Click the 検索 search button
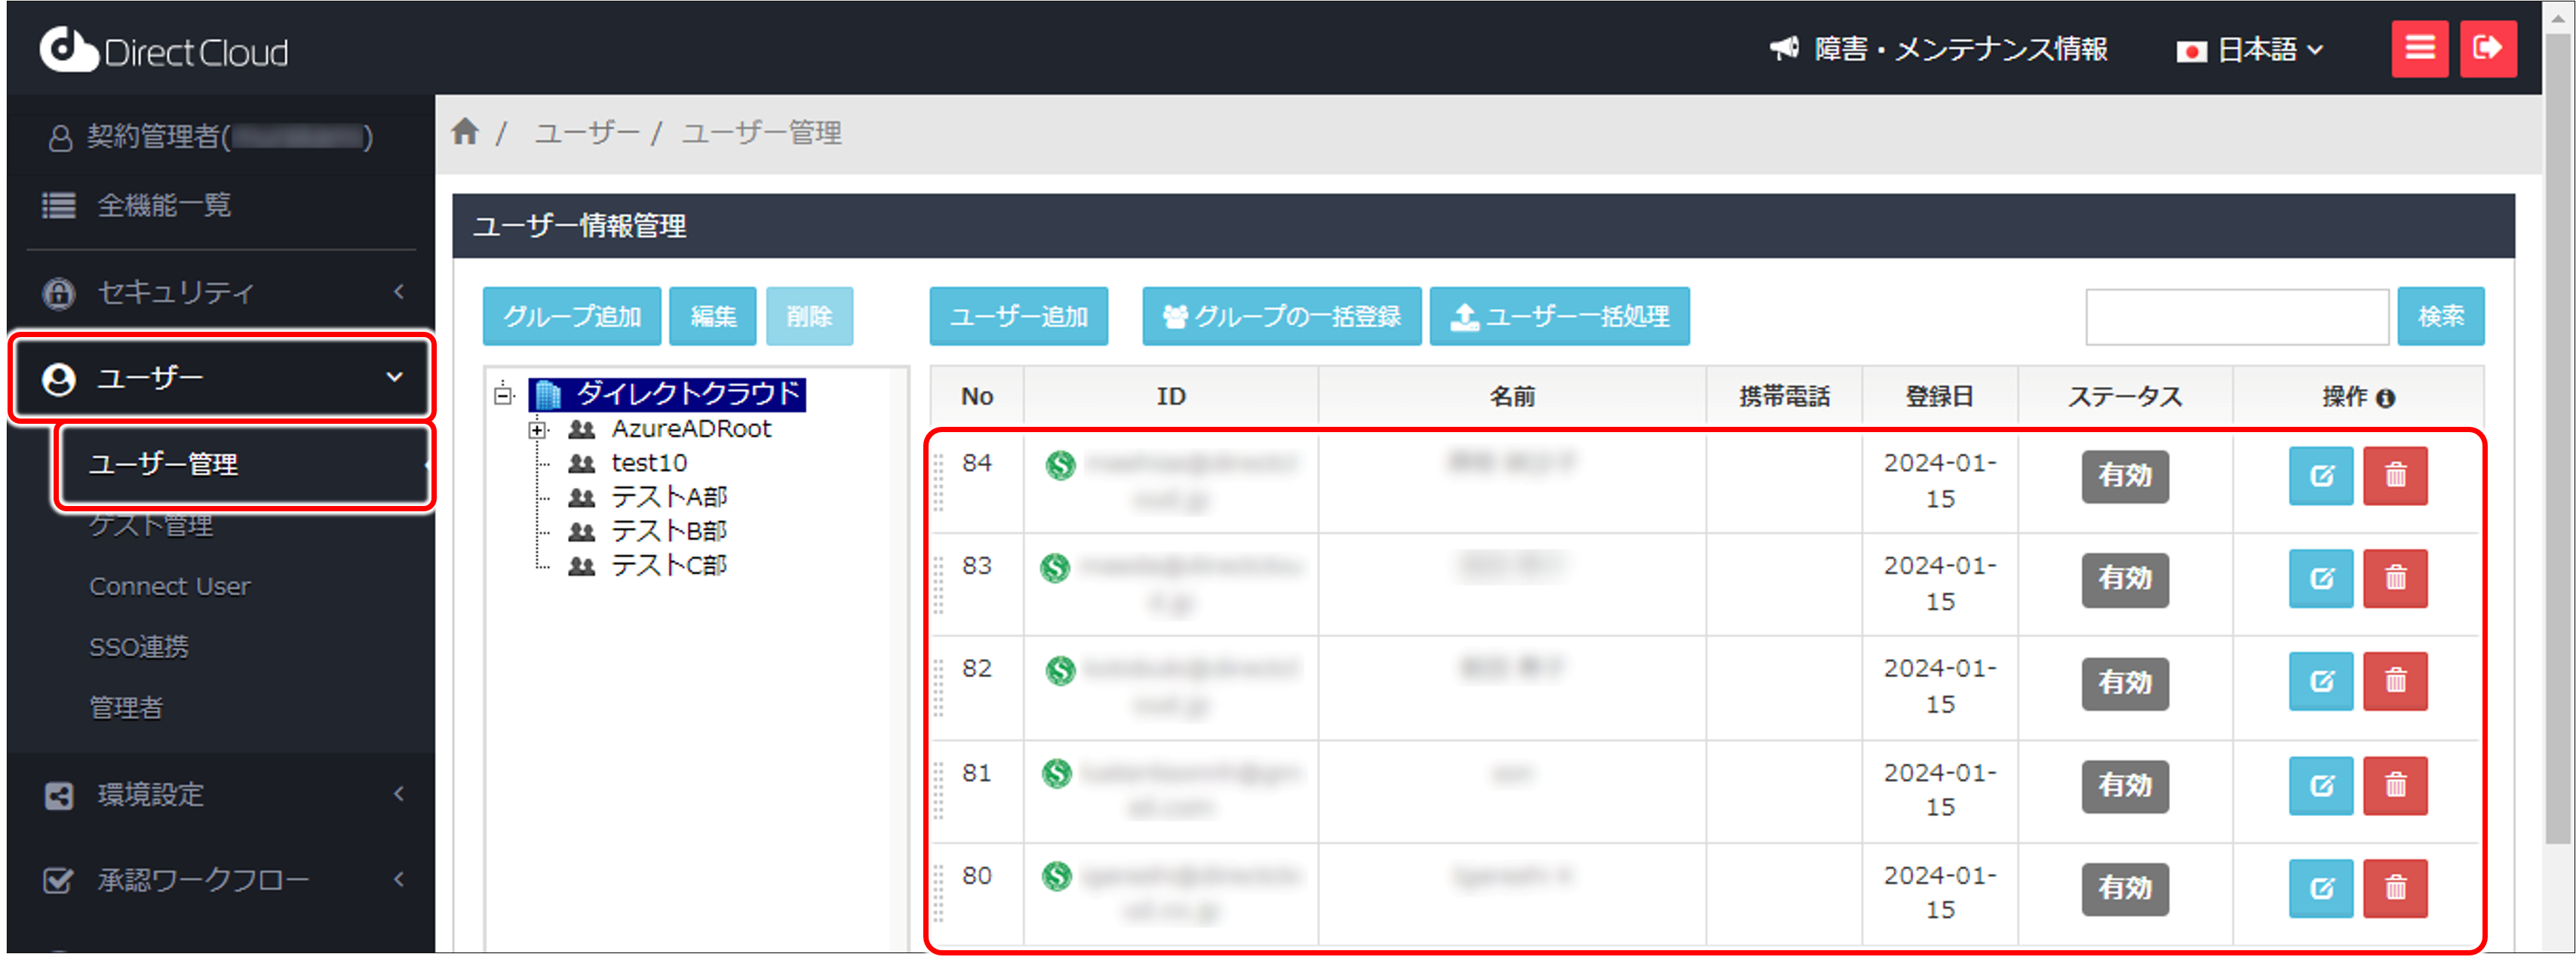 pos(2440,316)
